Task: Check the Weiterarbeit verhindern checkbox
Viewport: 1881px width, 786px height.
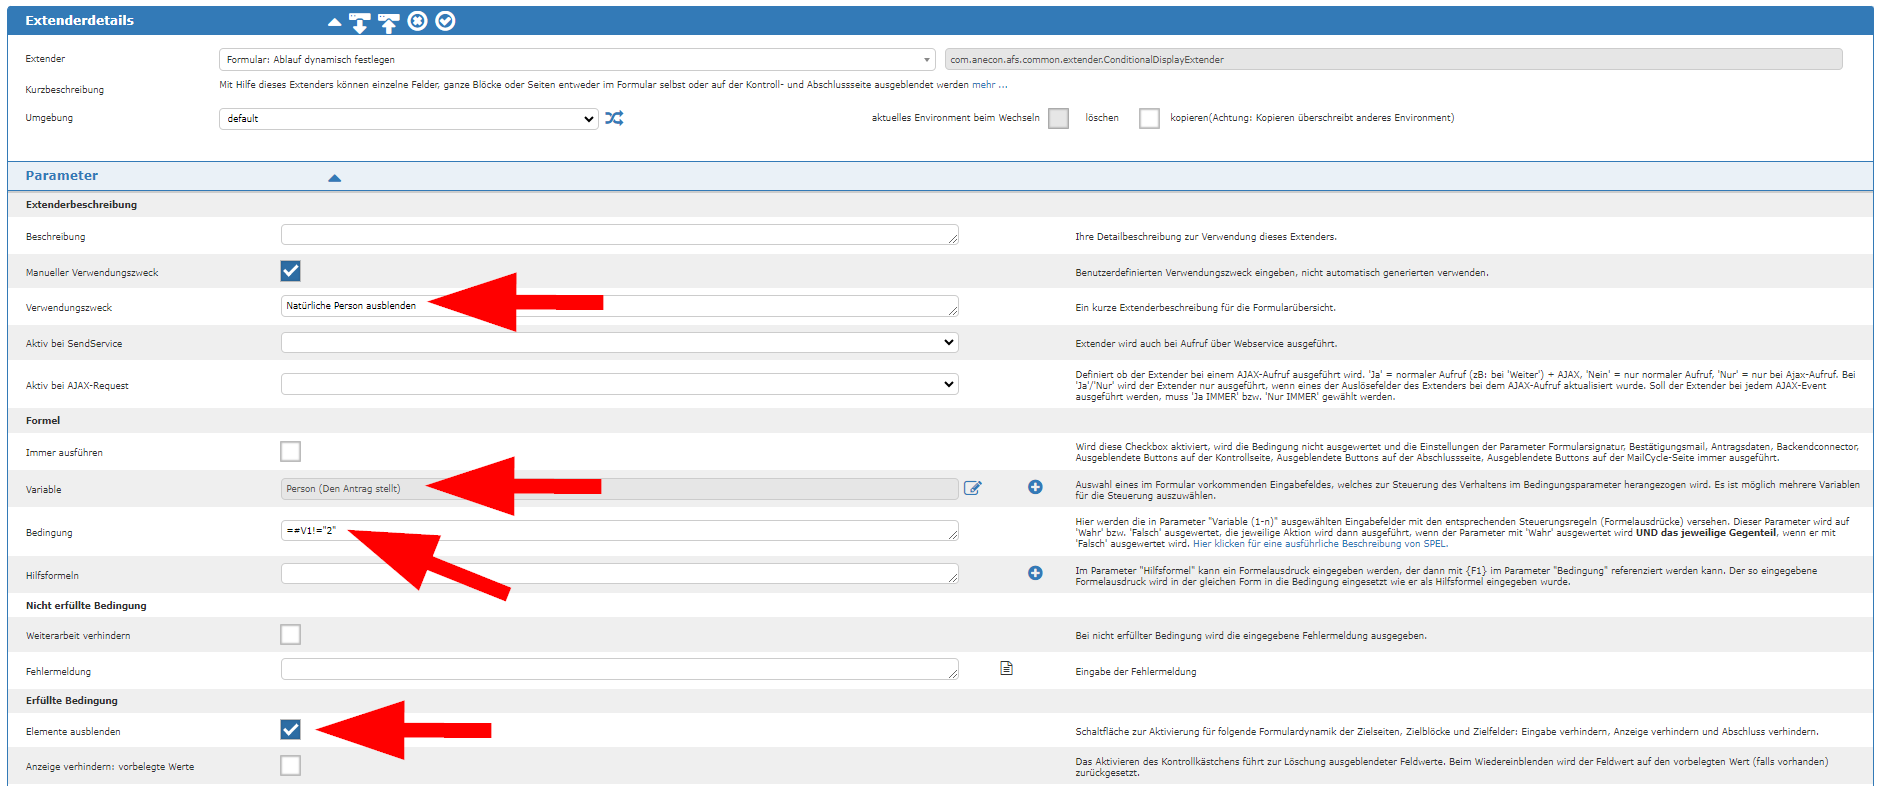Action: (290, 635)
